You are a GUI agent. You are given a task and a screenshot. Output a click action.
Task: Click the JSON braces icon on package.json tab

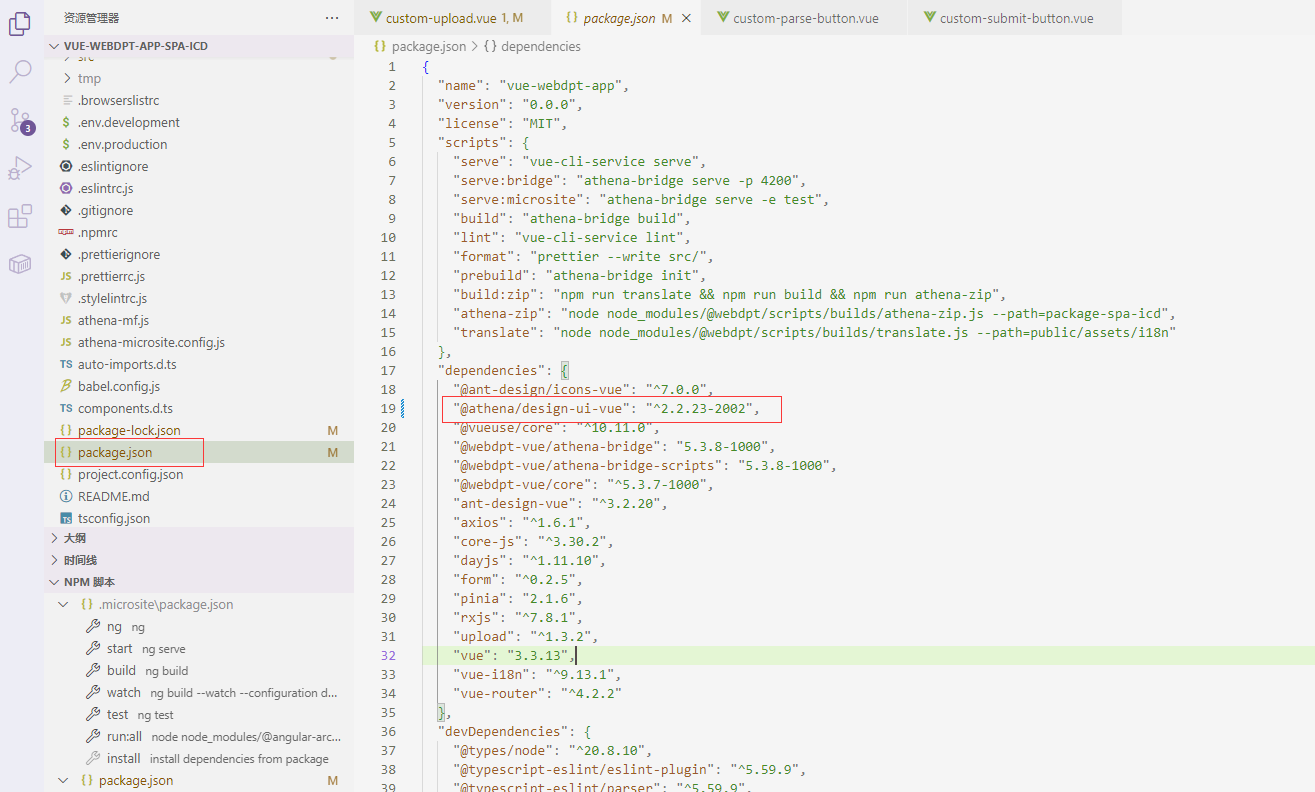[x=571, y=18]
